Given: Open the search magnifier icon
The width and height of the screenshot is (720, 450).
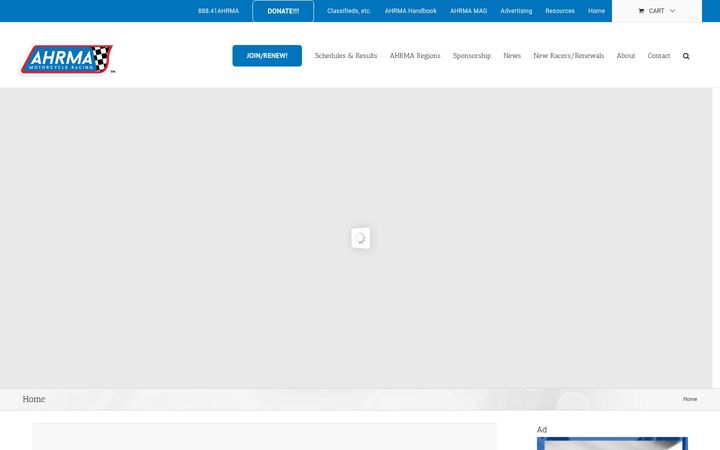Looking at the screenshot, I should pos(686,56).
